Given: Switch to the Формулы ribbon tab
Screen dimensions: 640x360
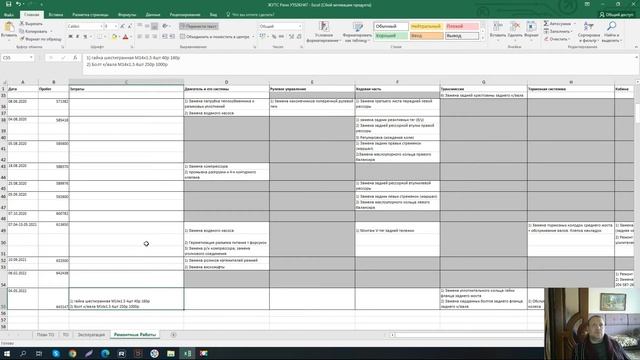Looking at the screenshot, I should 127,15.
